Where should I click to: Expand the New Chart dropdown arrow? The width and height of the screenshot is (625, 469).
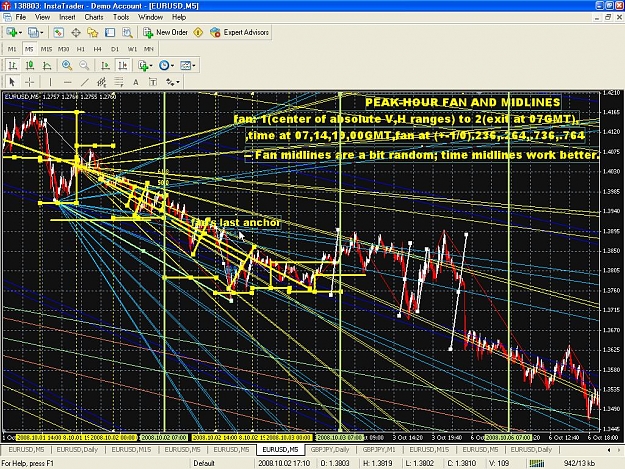(20, 33)
